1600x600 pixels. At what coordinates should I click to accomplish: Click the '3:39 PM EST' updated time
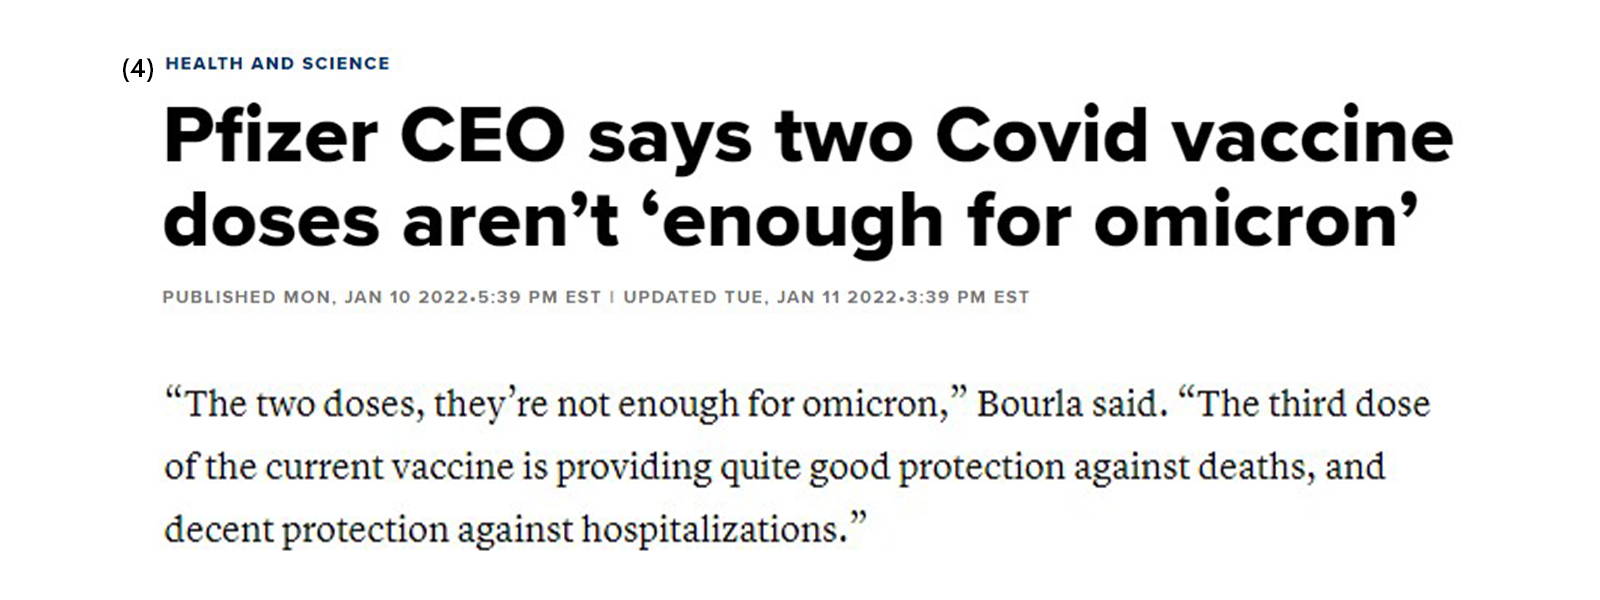pyautogui.click(x=967, y=297)
